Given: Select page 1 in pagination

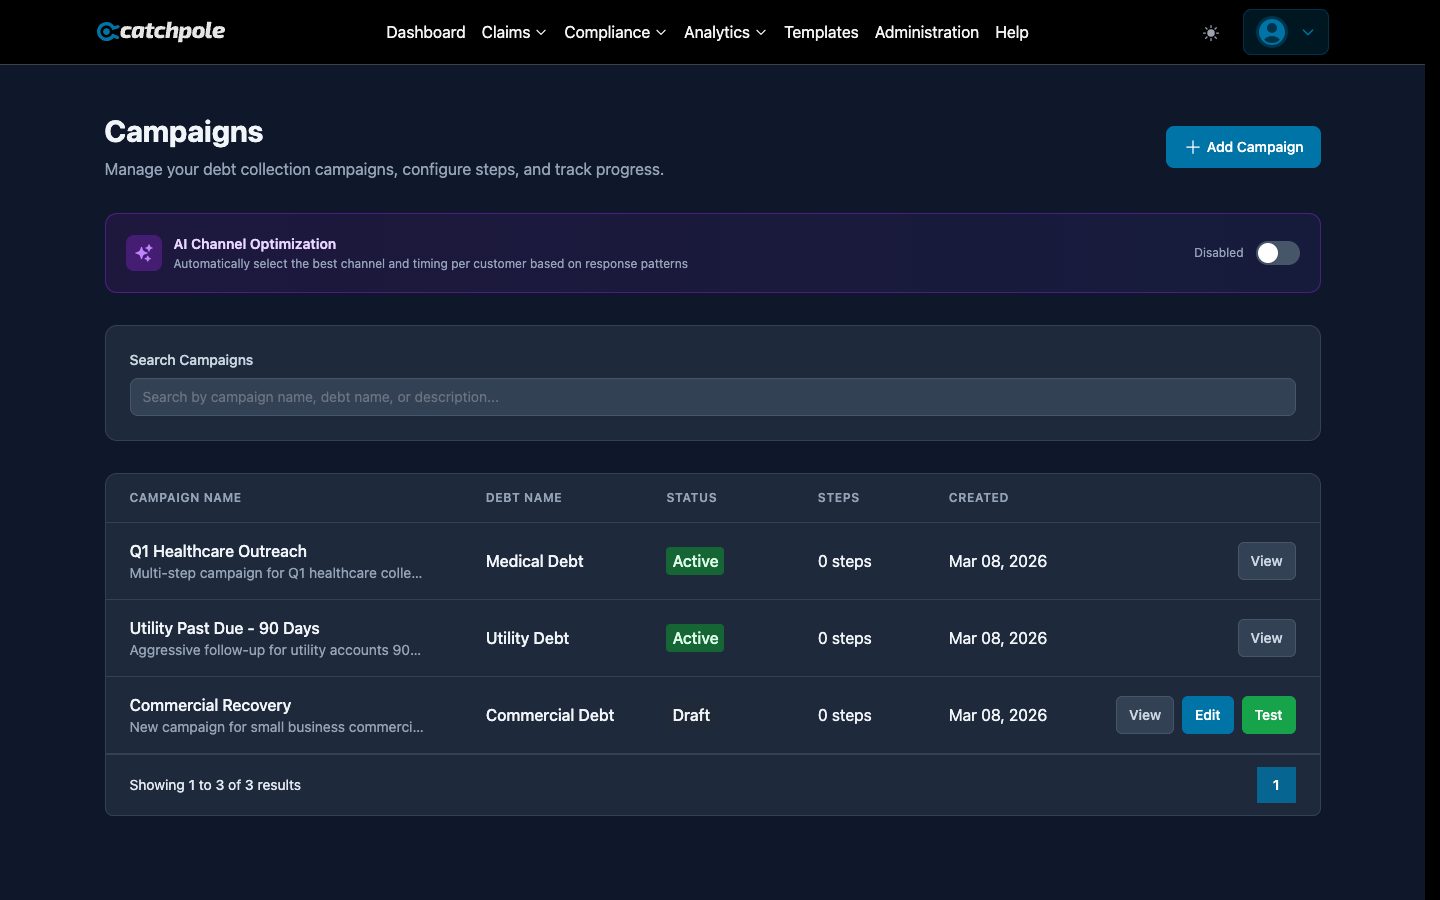Looking at the screenshot, I should point(1276,785).
